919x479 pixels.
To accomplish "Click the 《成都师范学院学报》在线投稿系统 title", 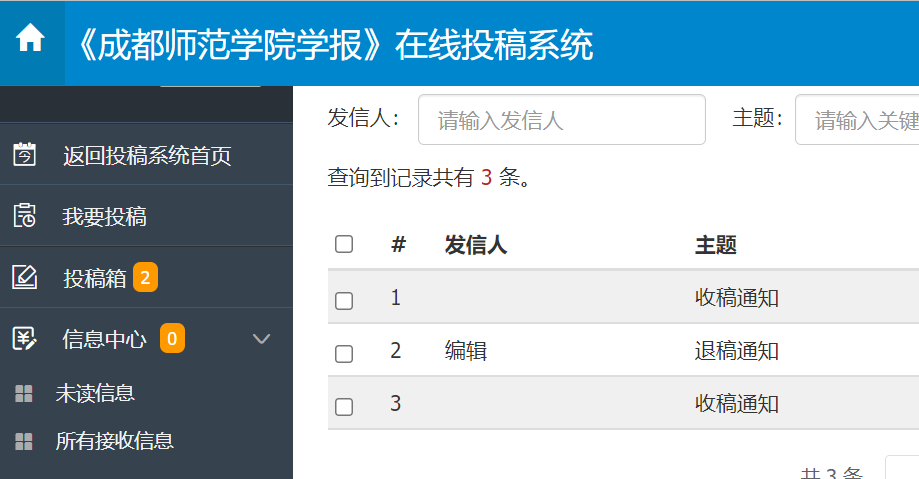I will tap(333, 45).
